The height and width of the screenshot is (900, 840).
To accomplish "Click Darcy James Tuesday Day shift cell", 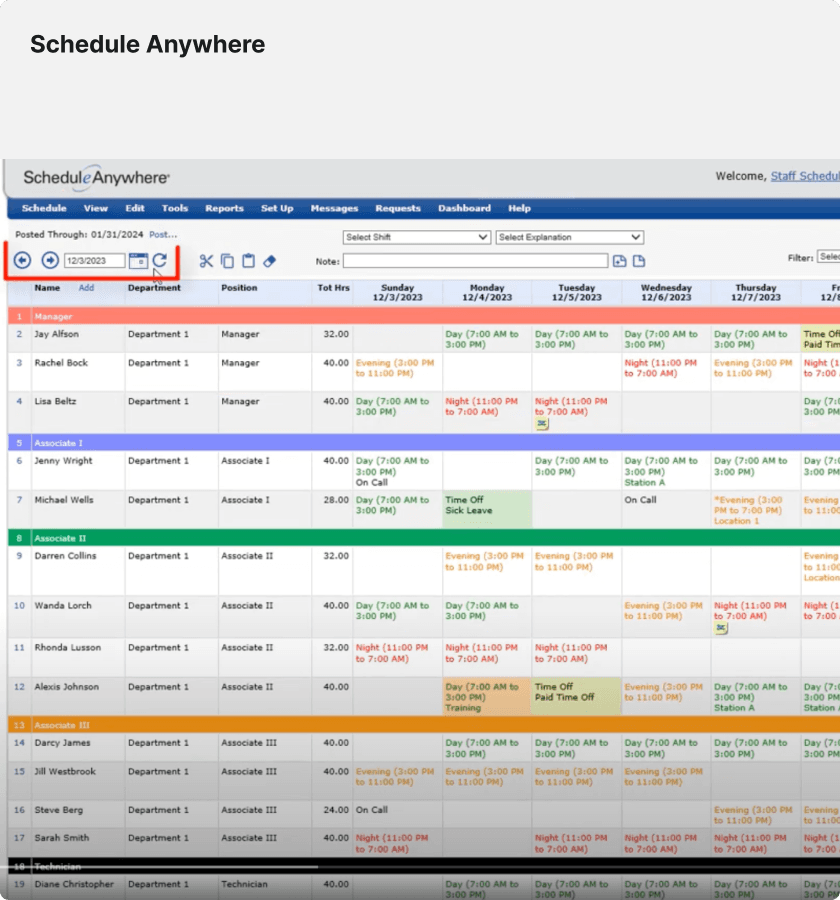I will pos(576,748).
